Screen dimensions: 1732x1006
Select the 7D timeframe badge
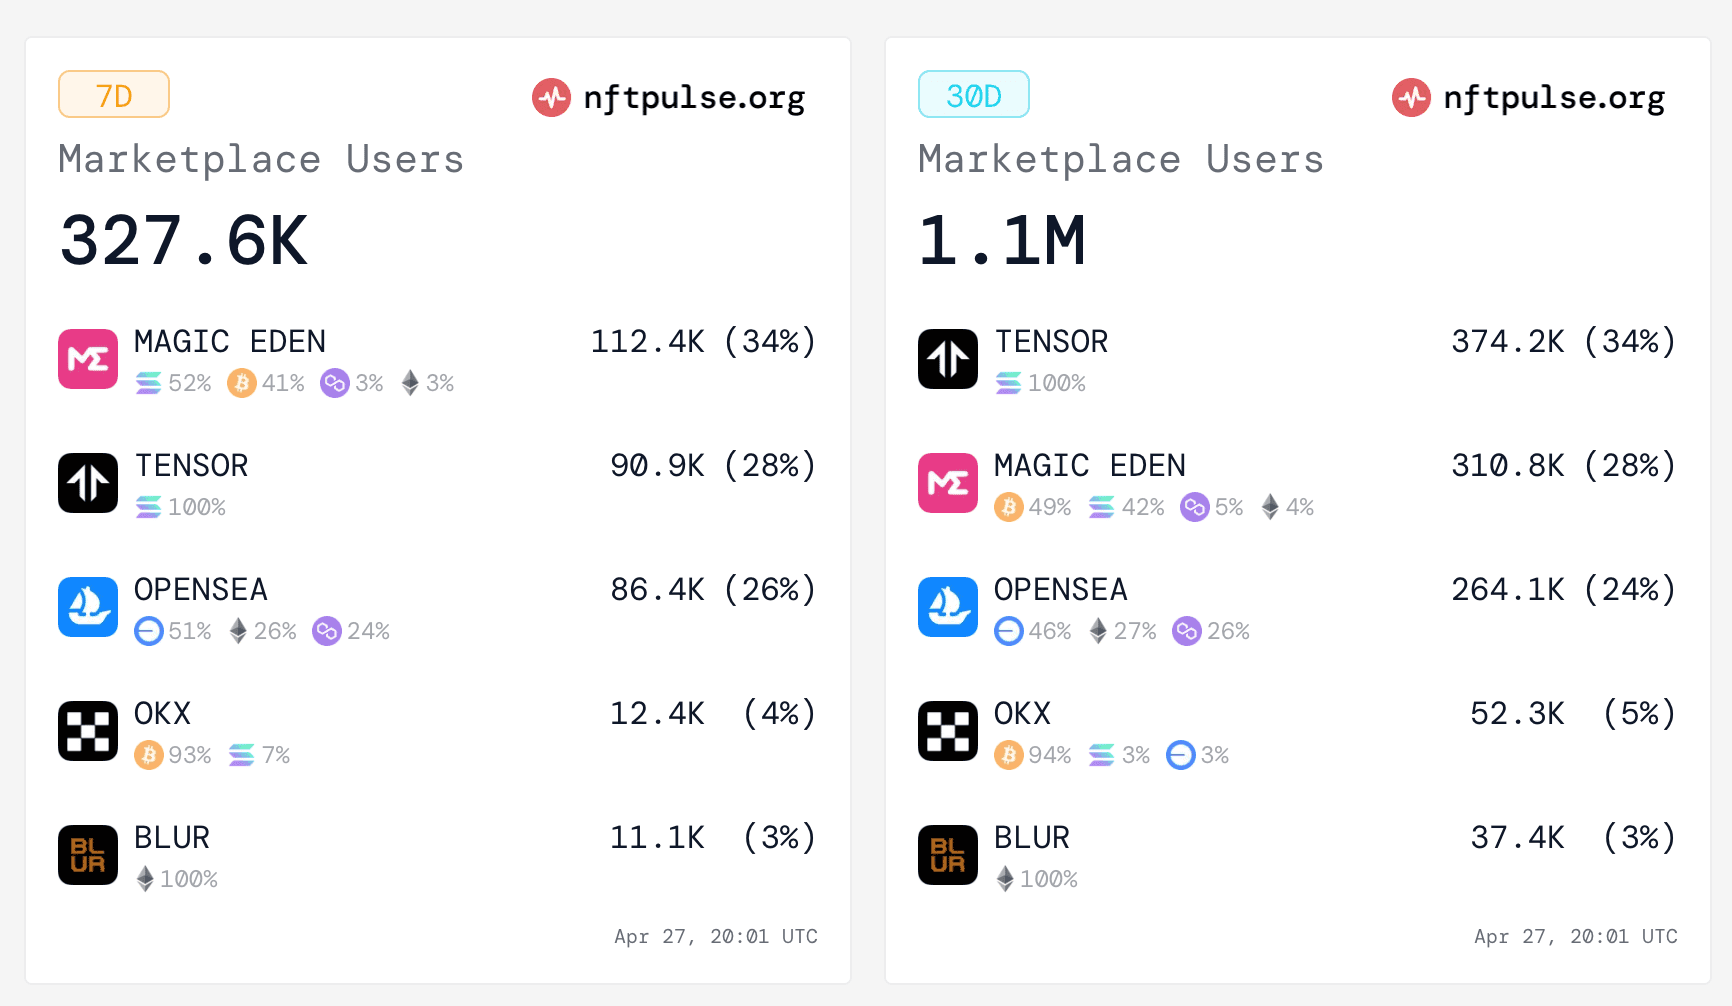click(x=114, y=95)
